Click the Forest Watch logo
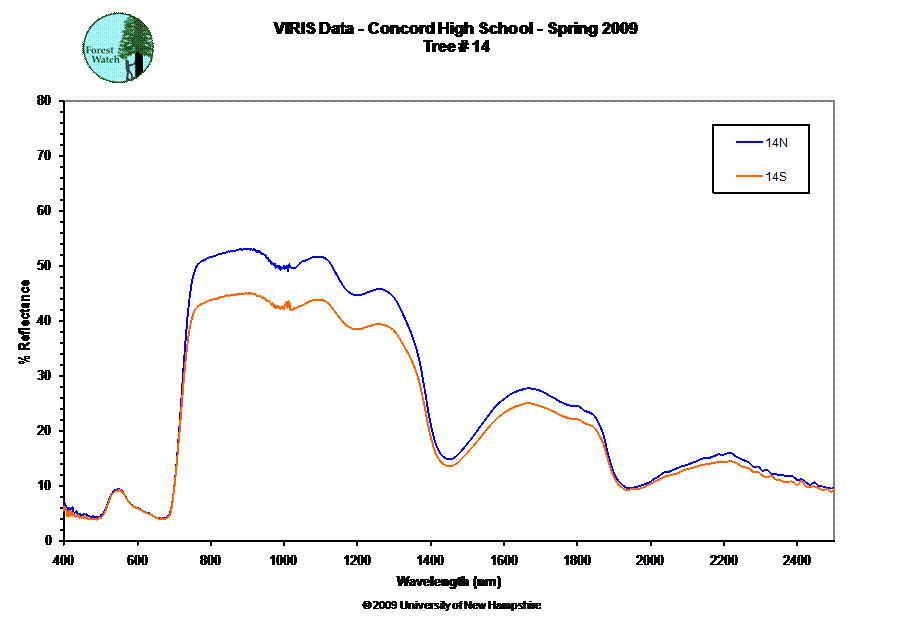This screenshot has width=907, height=621. pos(119,49)
